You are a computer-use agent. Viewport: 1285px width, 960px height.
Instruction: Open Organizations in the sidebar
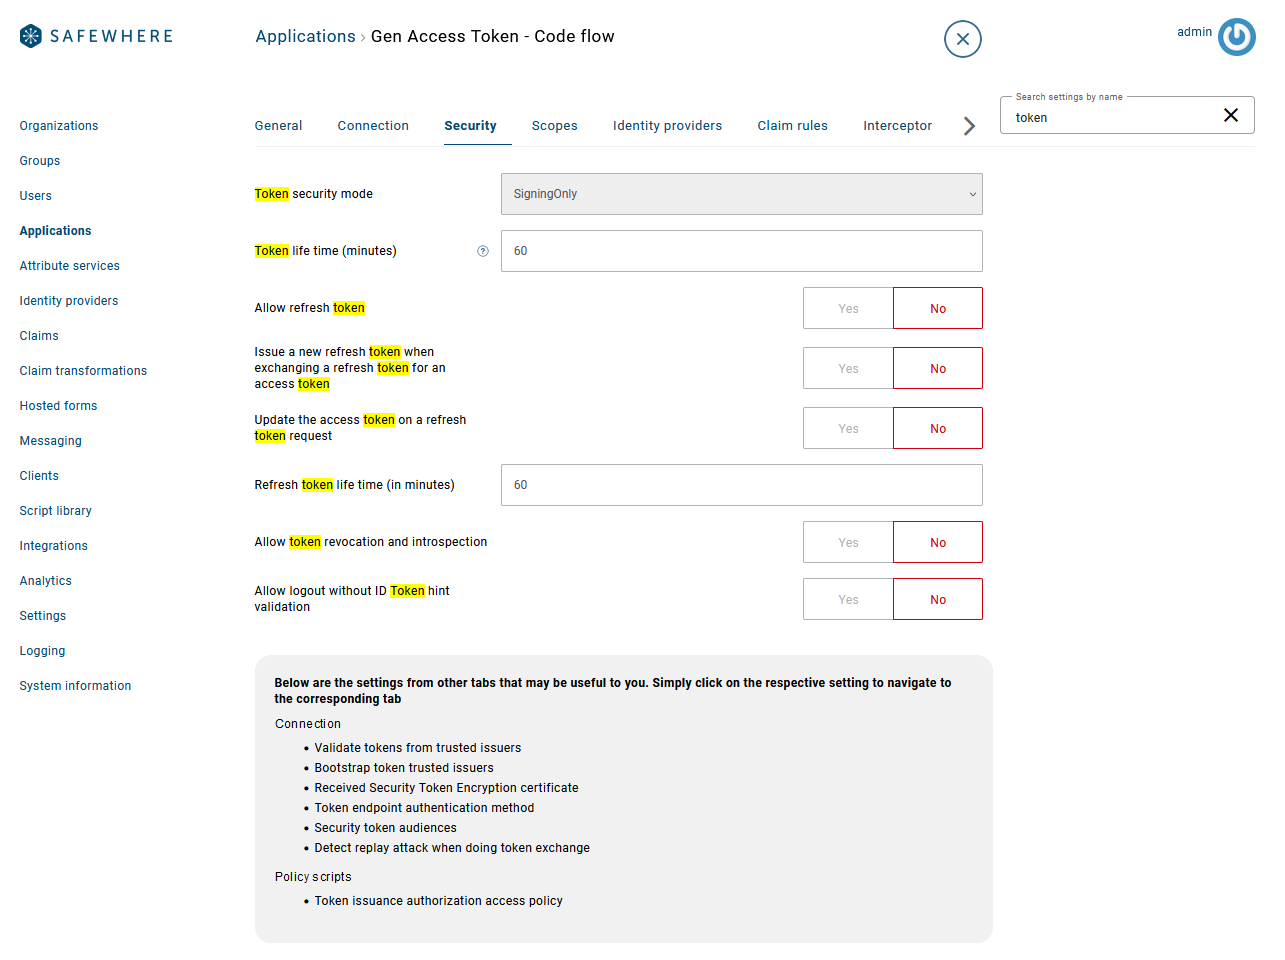59,126
